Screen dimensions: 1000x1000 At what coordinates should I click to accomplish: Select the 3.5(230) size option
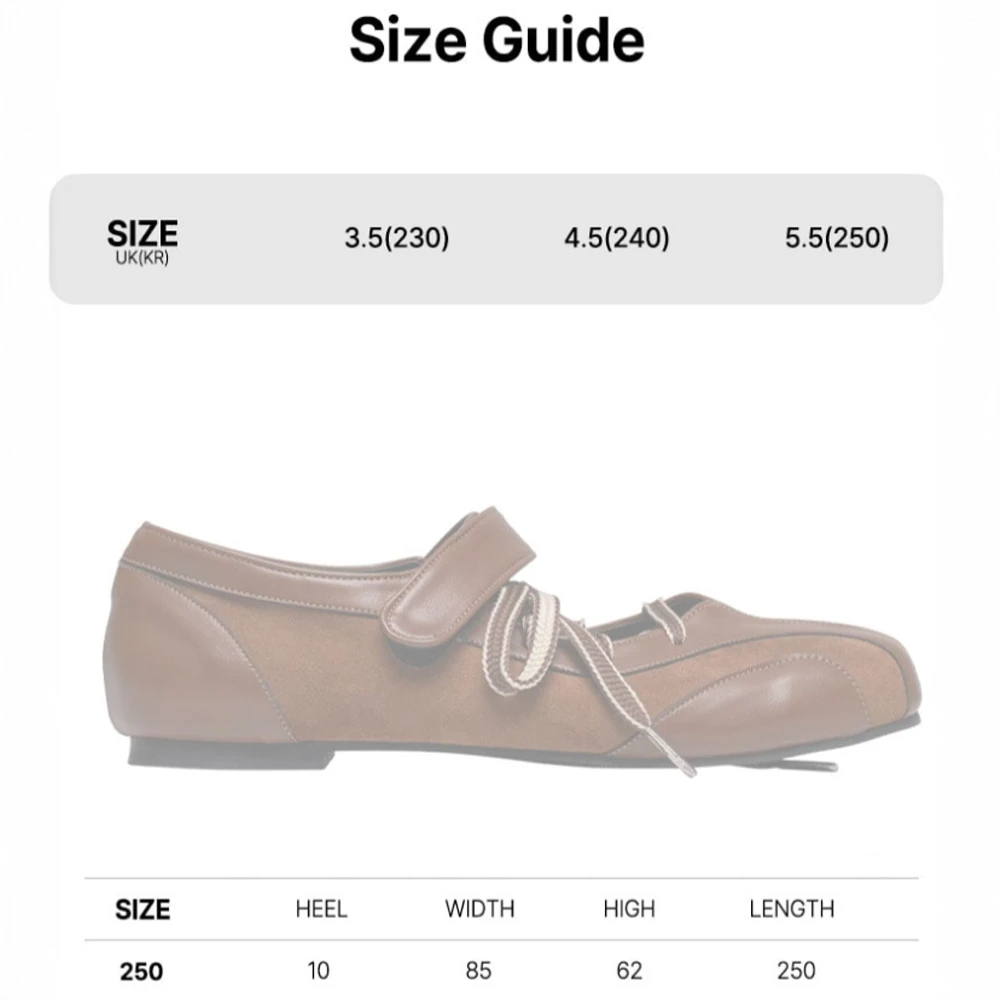pos(397,238)
